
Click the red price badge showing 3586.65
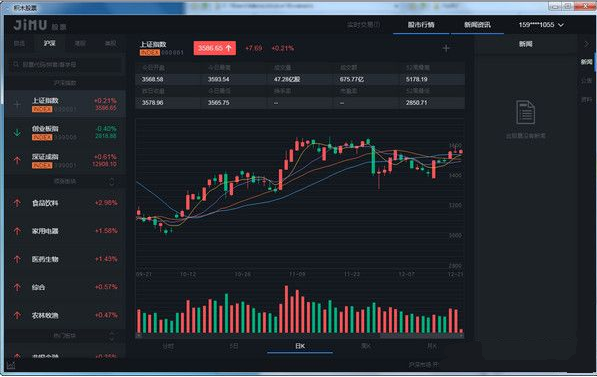coord(214,48)
